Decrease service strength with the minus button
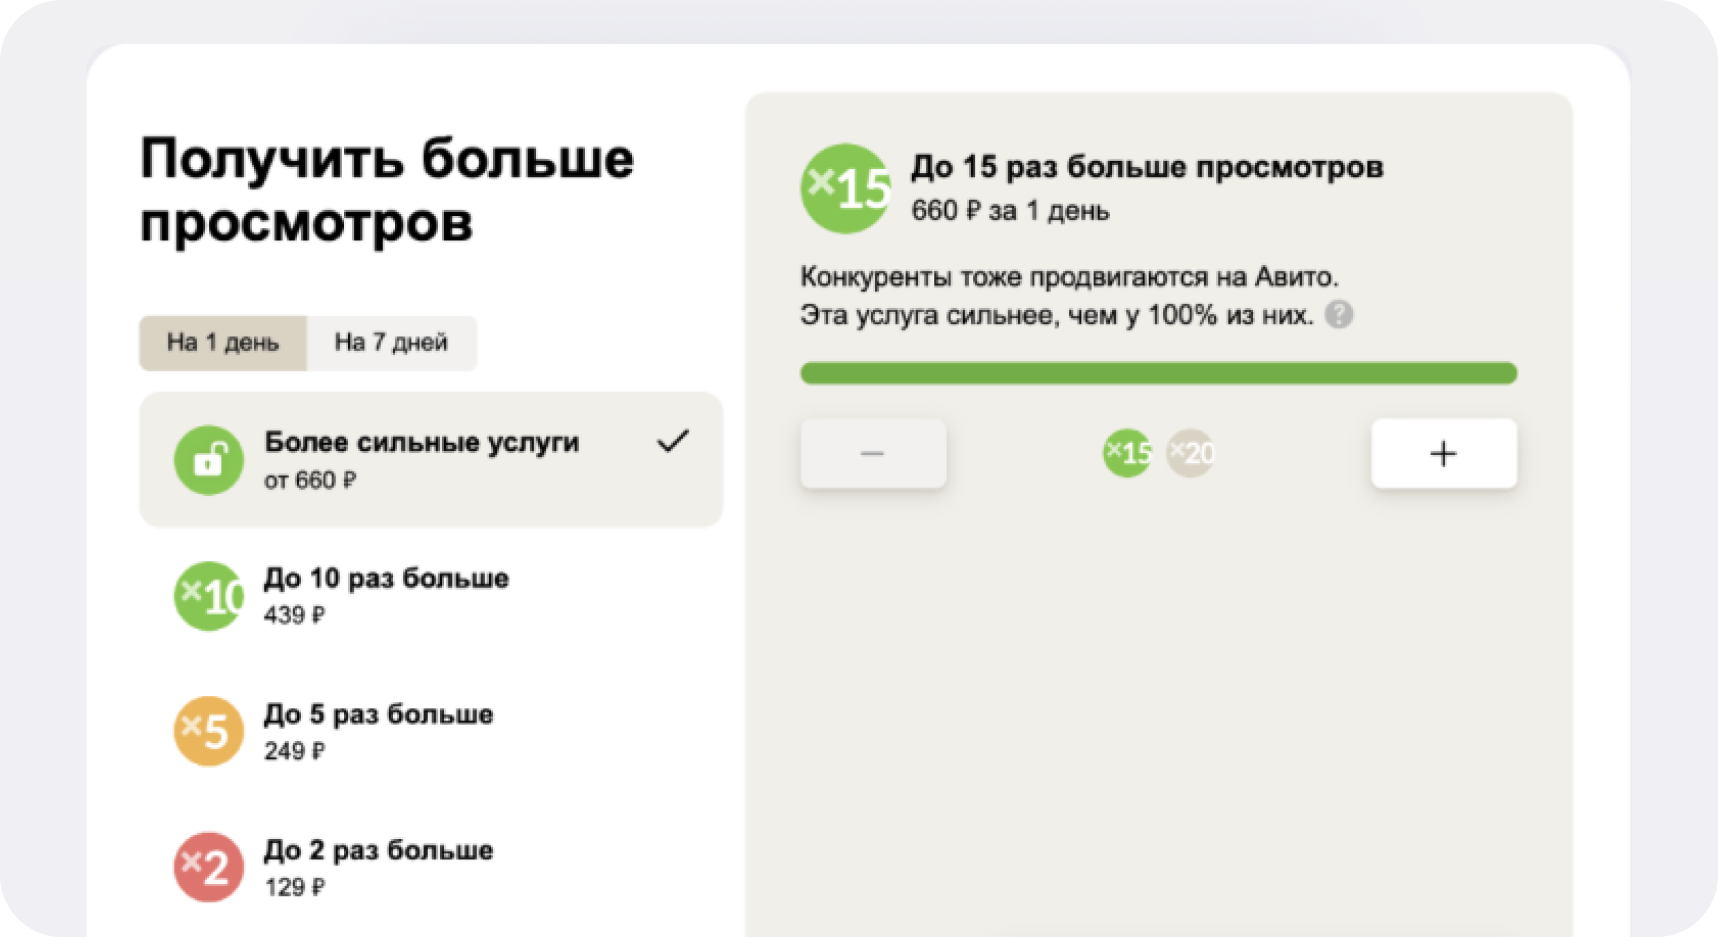 click(873, 454)
